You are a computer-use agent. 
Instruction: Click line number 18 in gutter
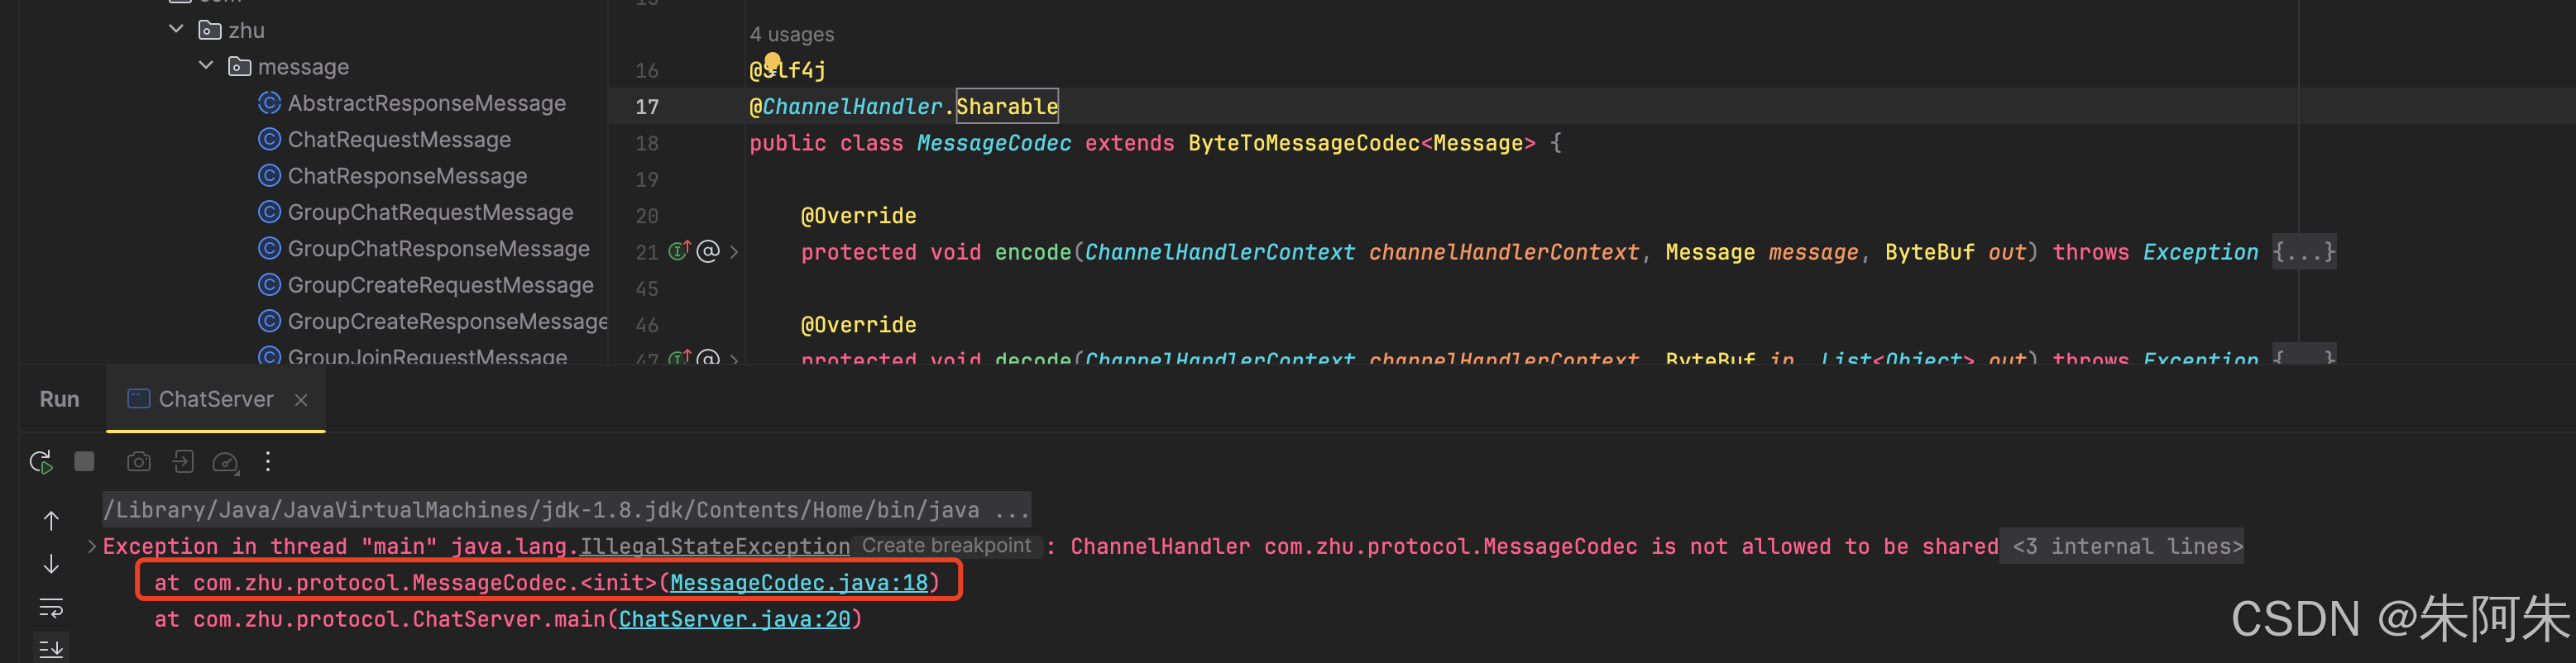647,143
